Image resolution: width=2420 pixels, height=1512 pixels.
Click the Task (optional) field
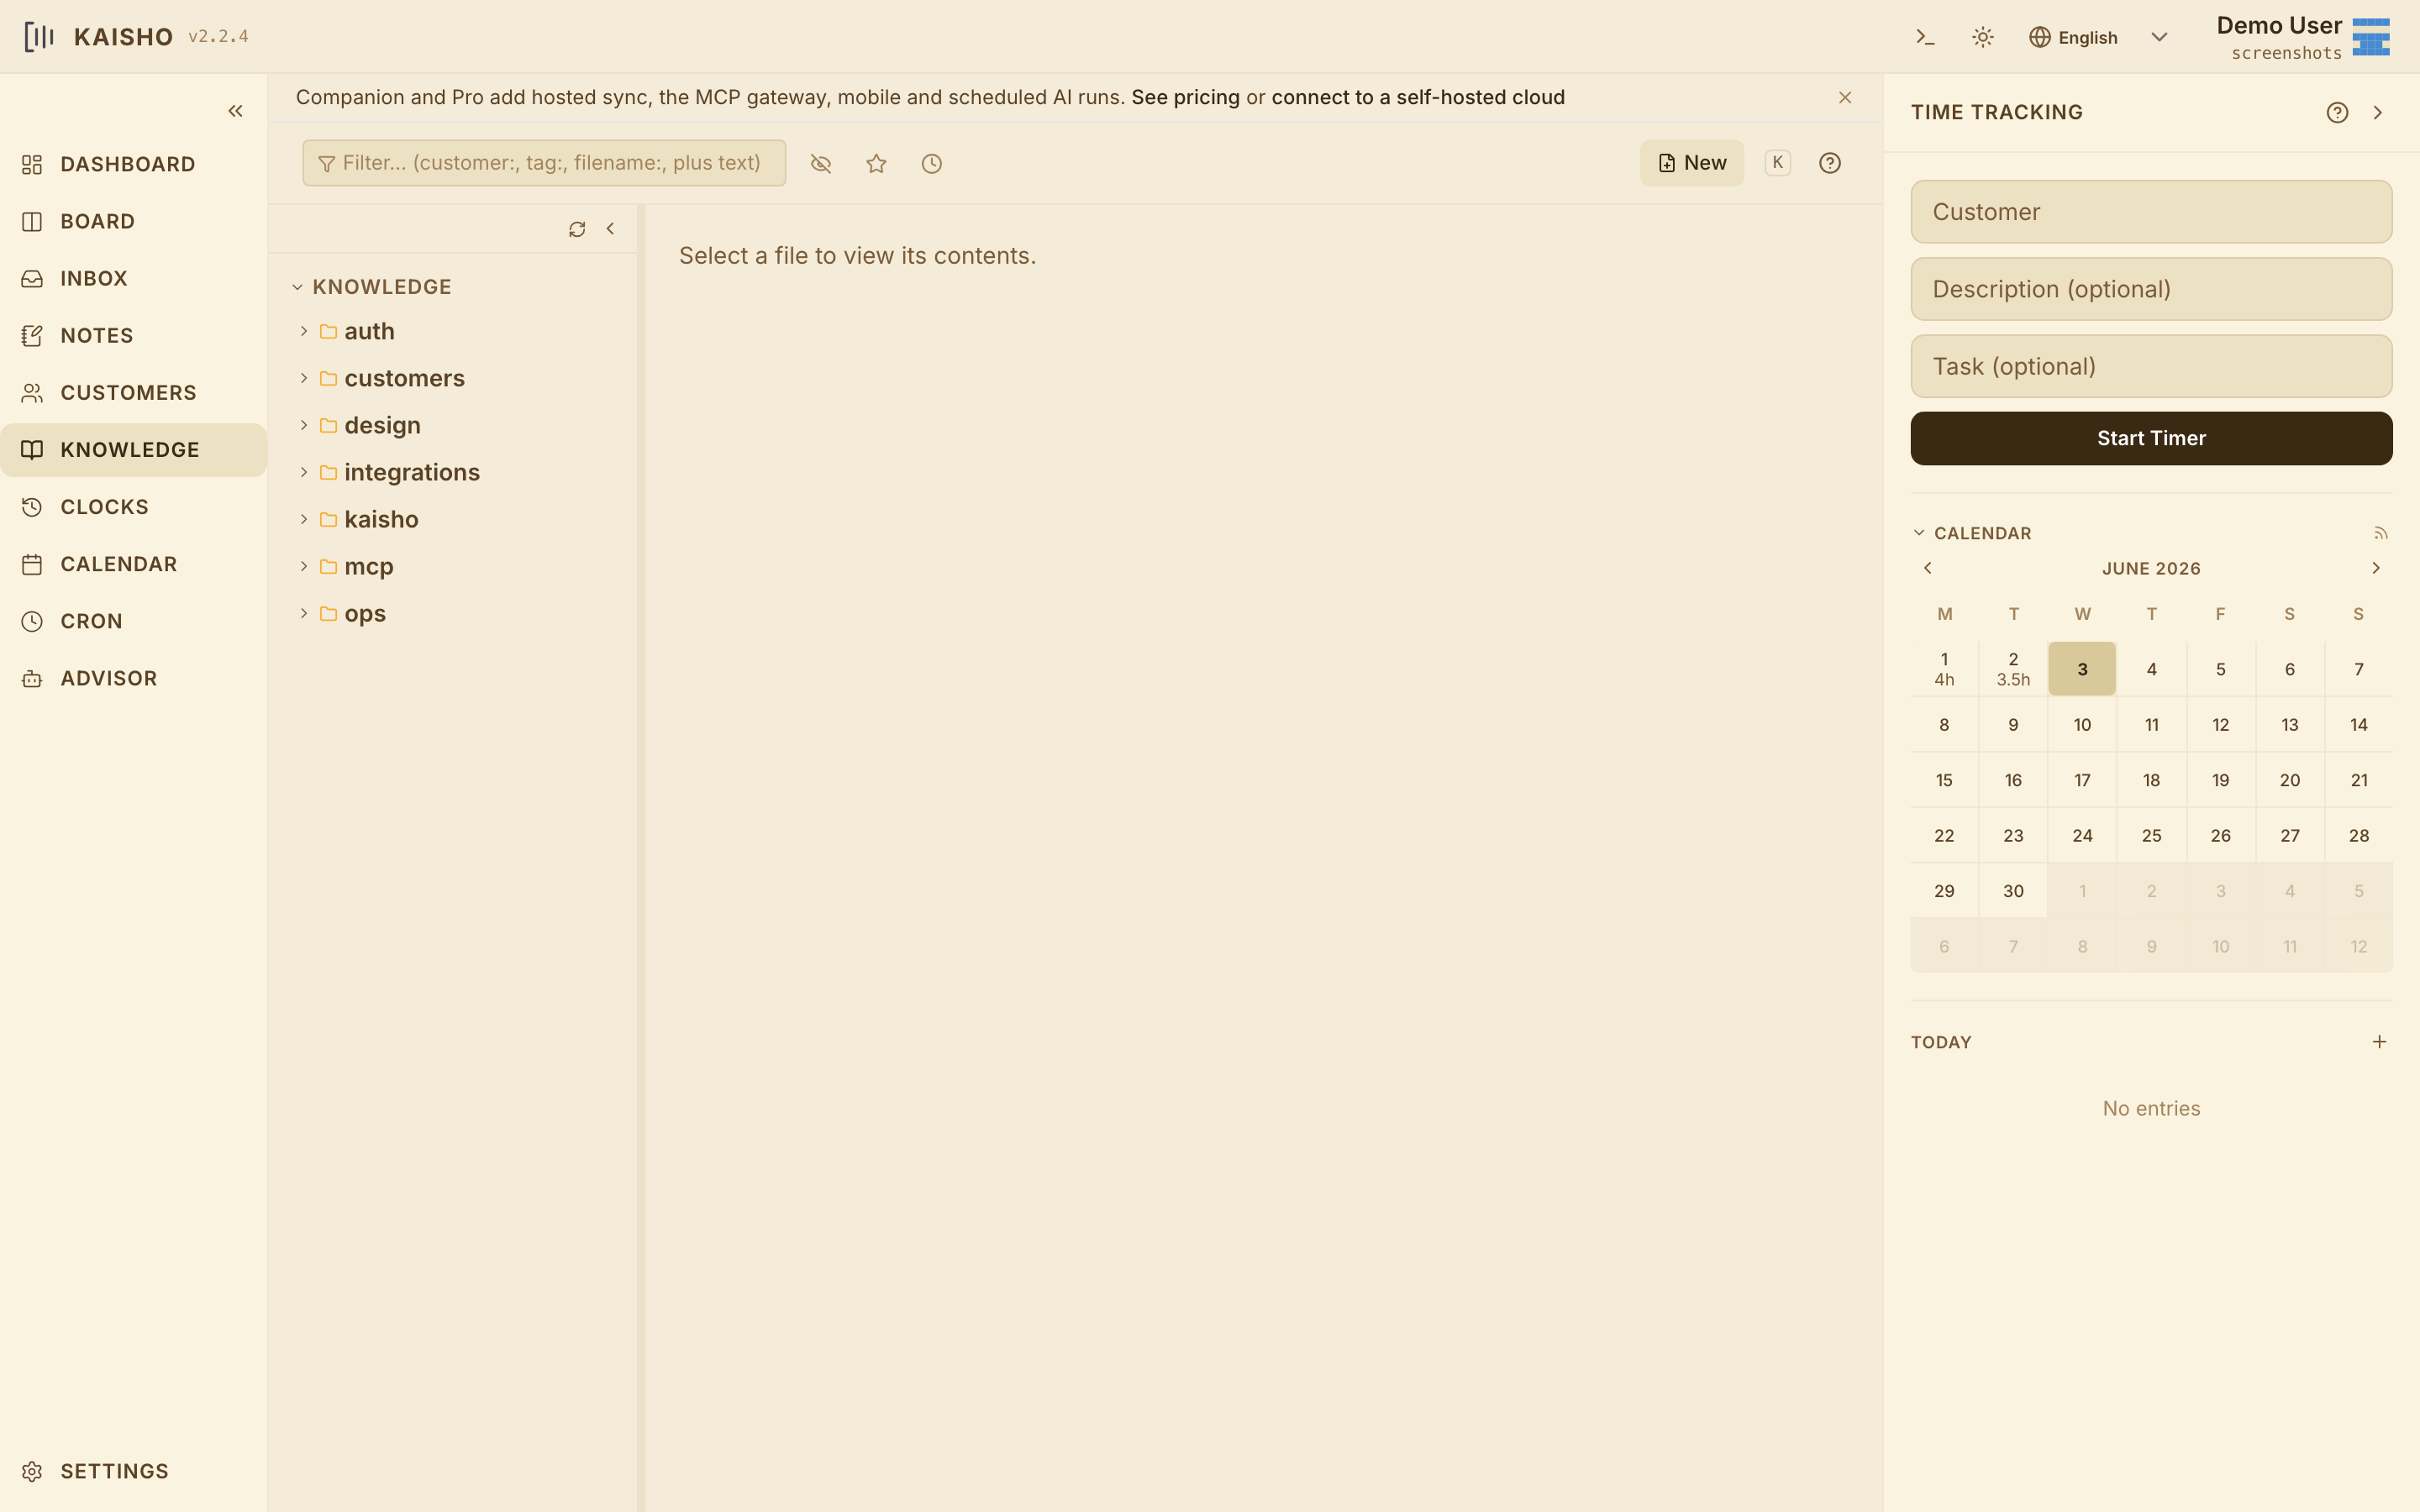tap(2151, 366)
